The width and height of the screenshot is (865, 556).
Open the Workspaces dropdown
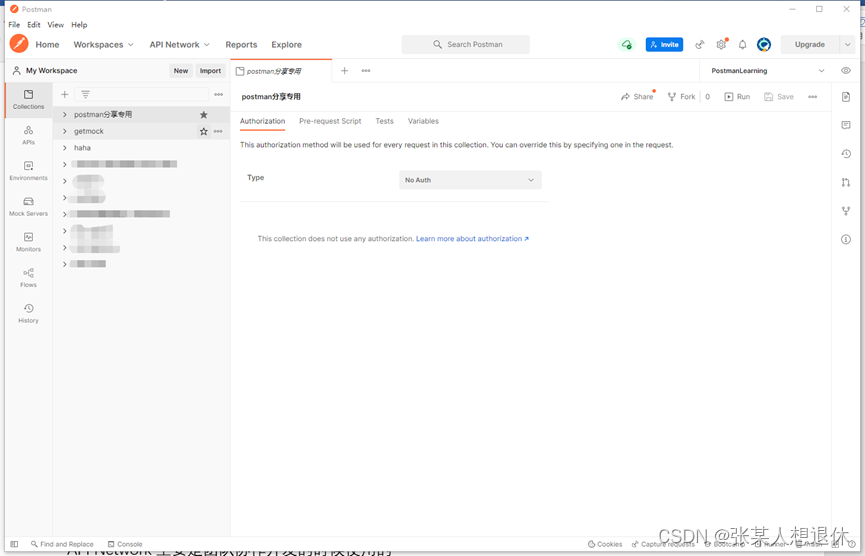tap(103, 45)
